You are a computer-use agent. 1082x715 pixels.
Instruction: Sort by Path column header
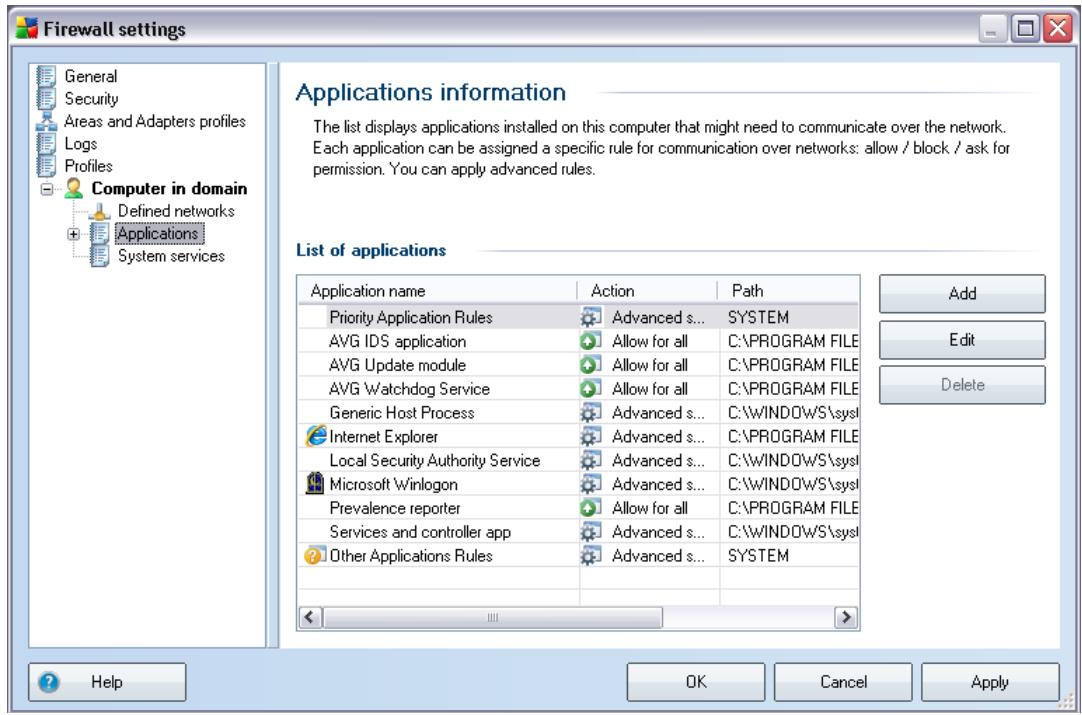click(789, 291)
